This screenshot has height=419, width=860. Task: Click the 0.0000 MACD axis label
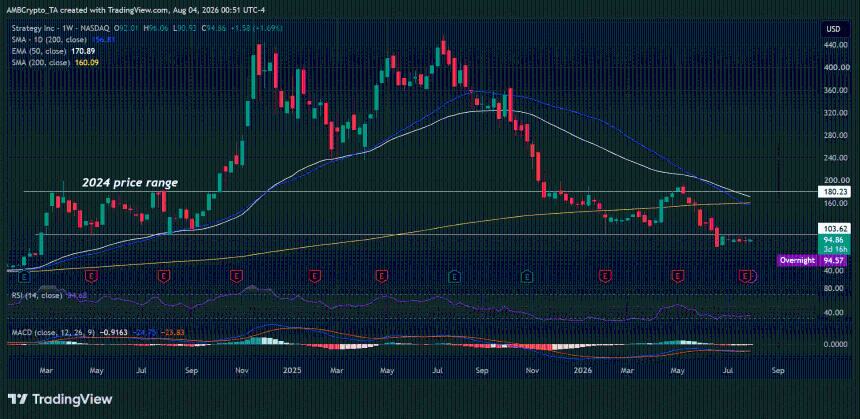pos(835,344)
